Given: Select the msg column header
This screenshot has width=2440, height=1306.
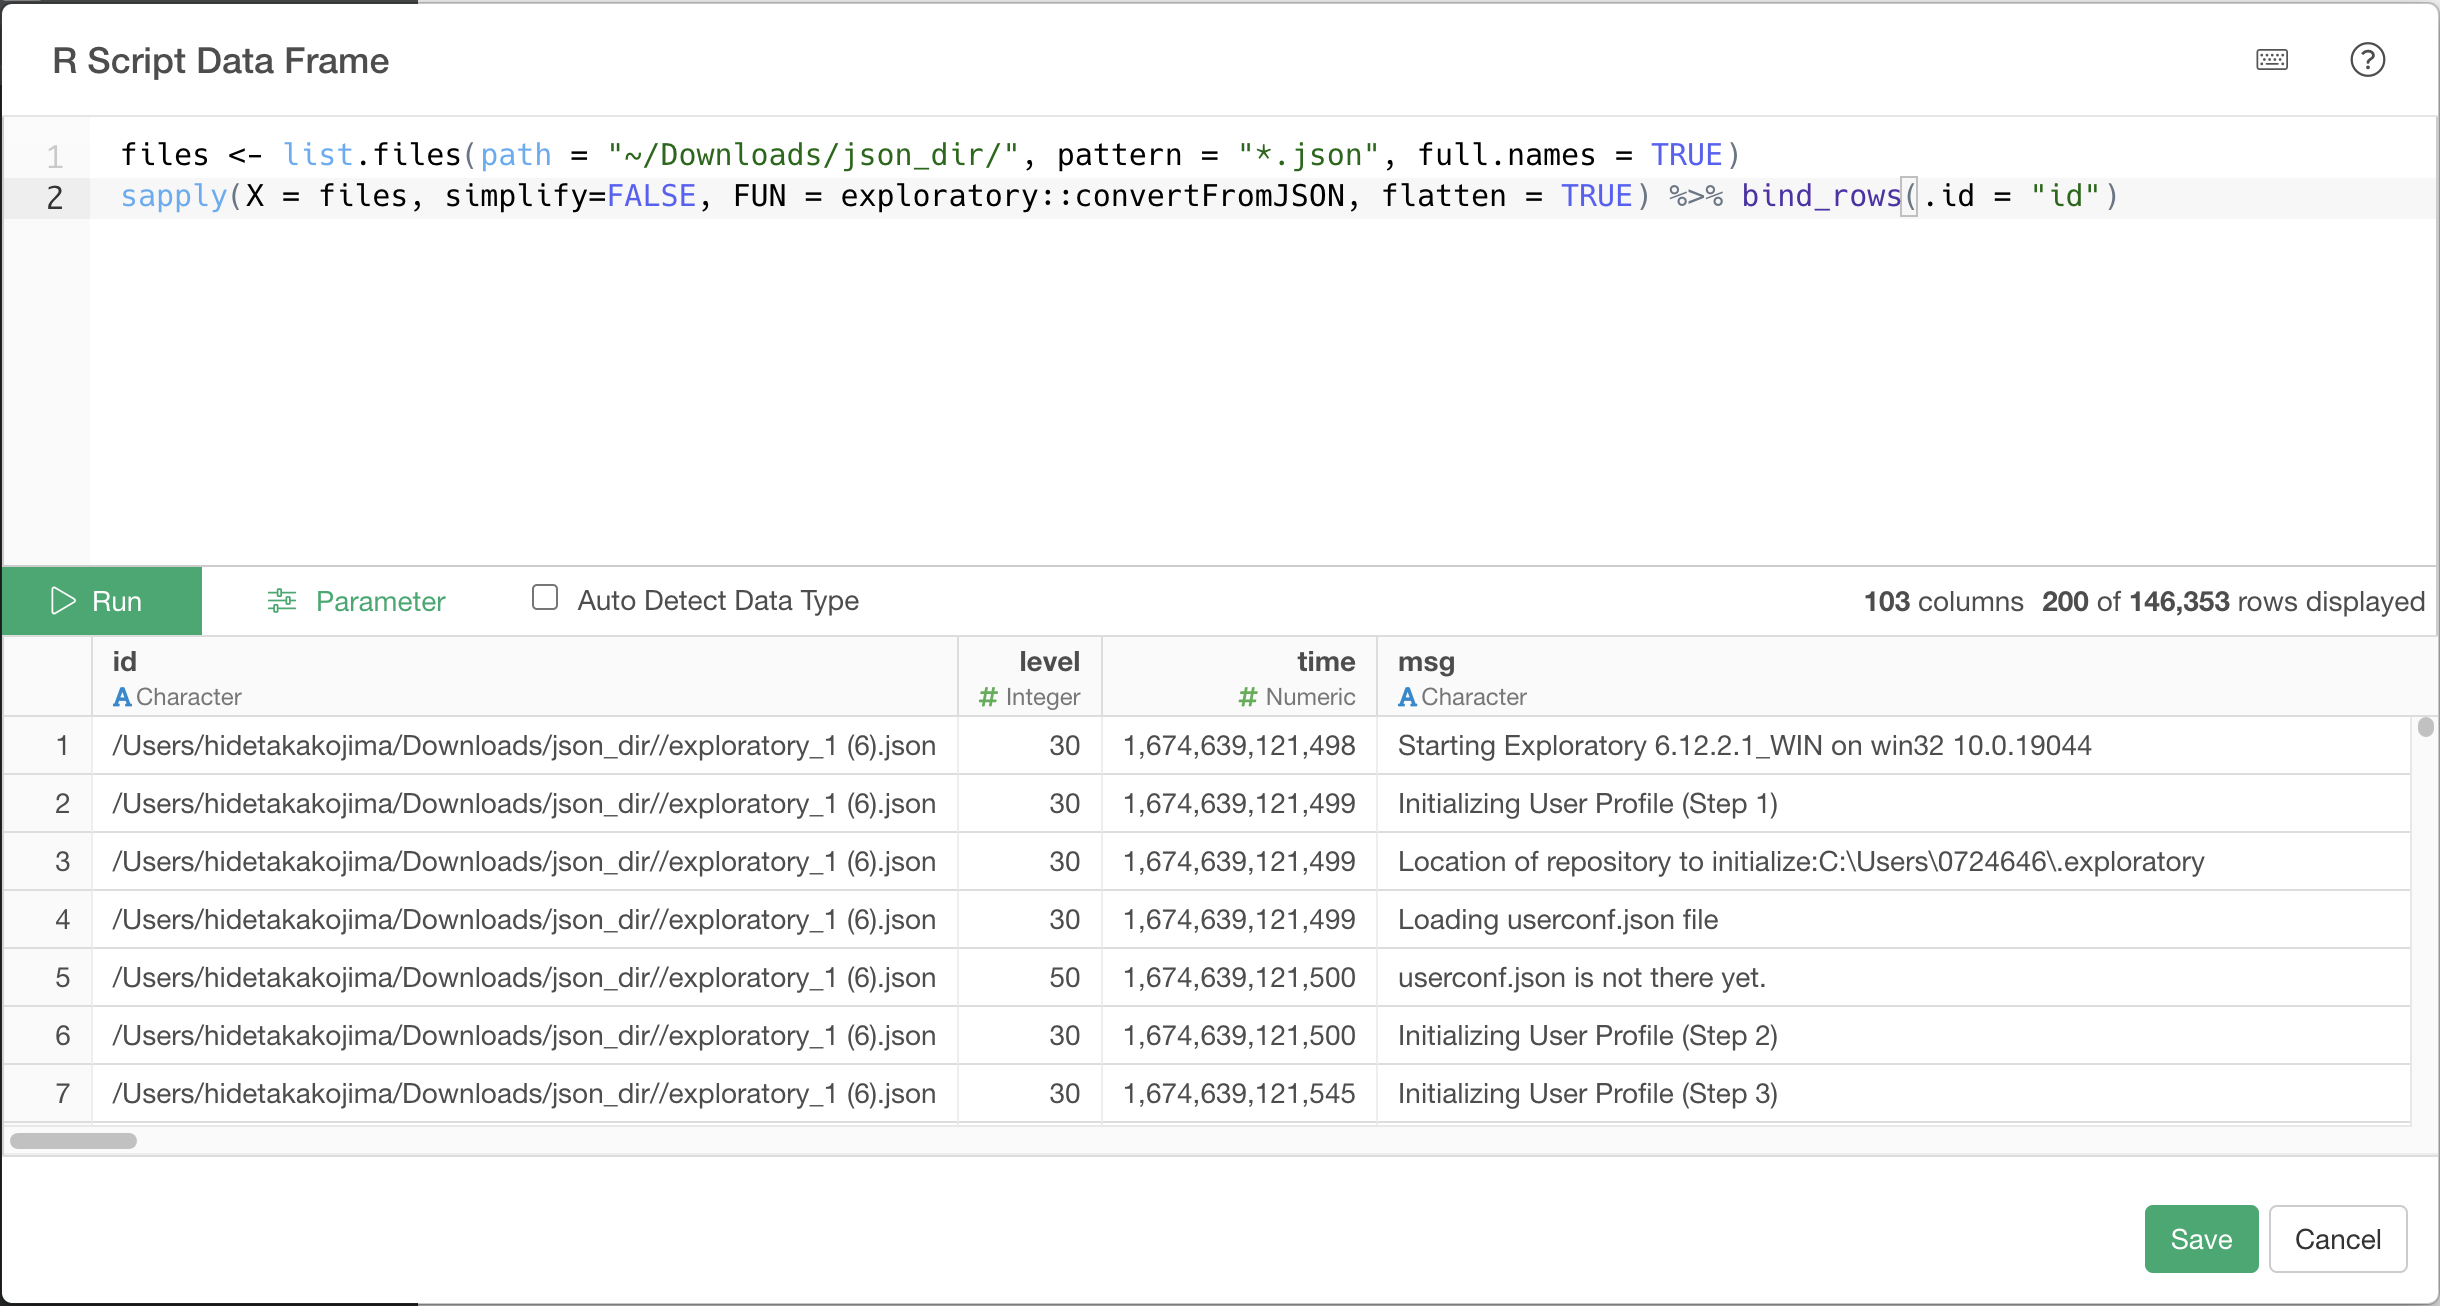Looking at the screenshot, I should pyautogui.click(x=1426, y=662).
